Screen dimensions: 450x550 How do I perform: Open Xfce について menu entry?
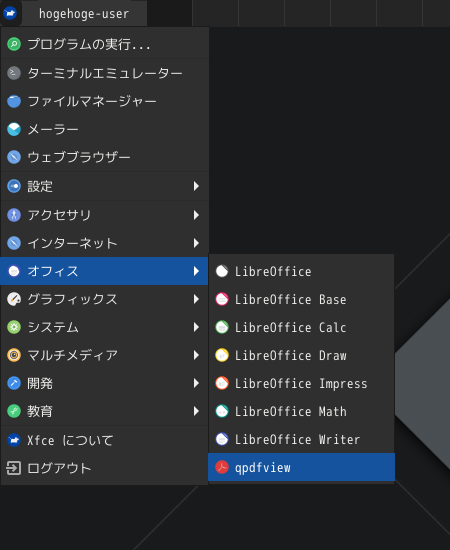105,440
